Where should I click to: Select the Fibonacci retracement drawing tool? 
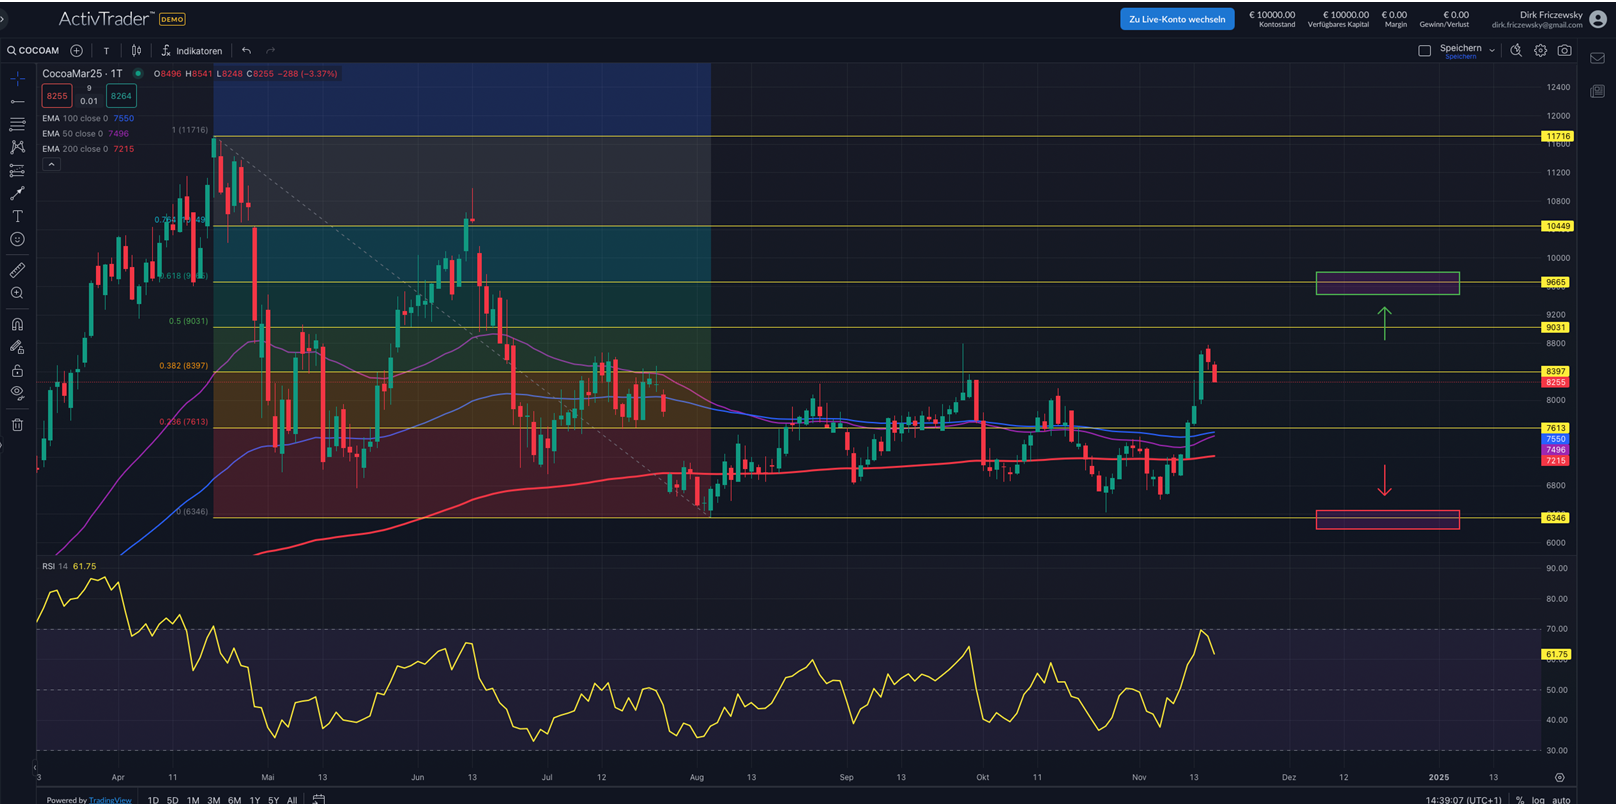[x=17, y=124]
